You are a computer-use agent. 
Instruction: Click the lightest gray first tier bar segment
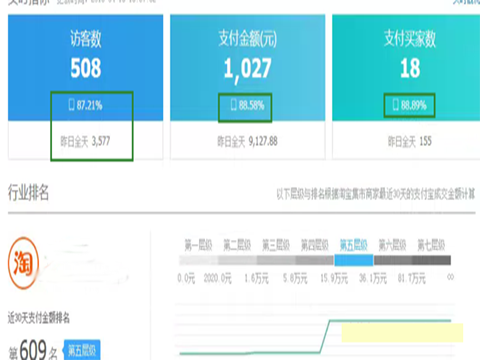pyautogui.click(x=198, y=260)
